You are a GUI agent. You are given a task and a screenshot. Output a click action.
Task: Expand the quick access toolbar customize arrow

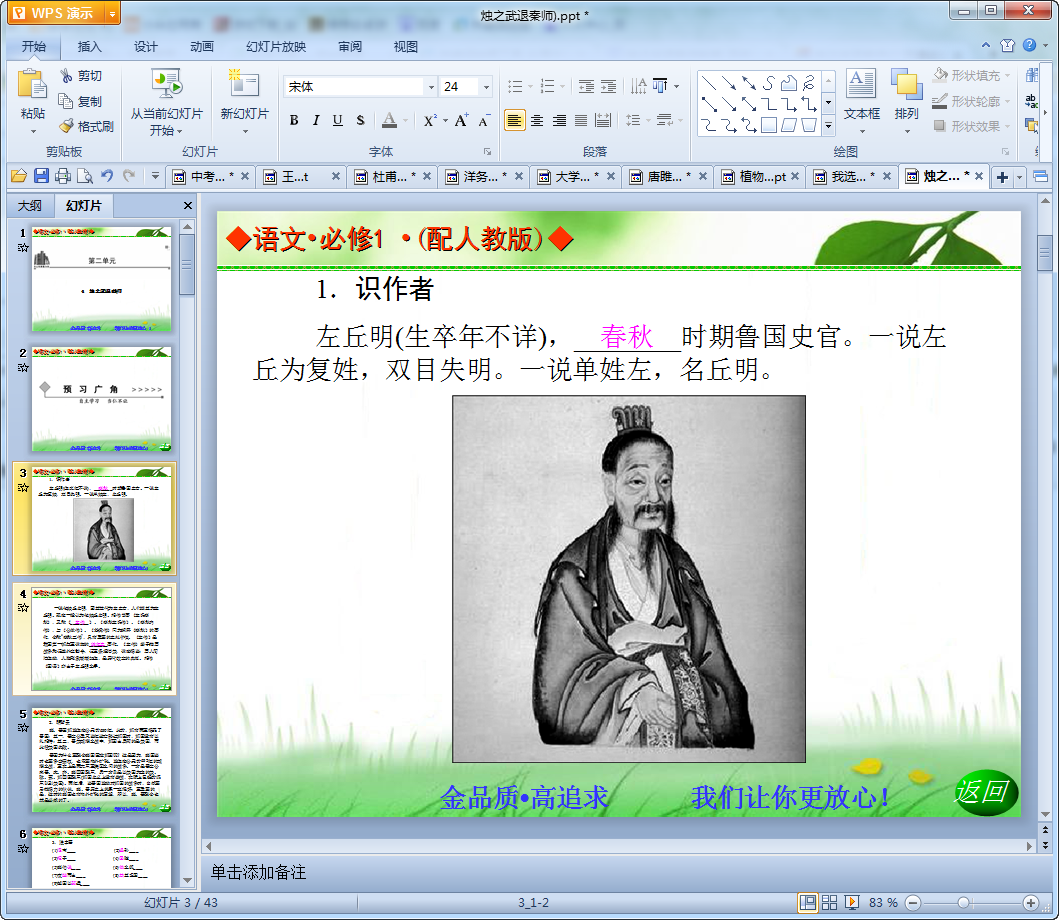click(x=155, y=176)
